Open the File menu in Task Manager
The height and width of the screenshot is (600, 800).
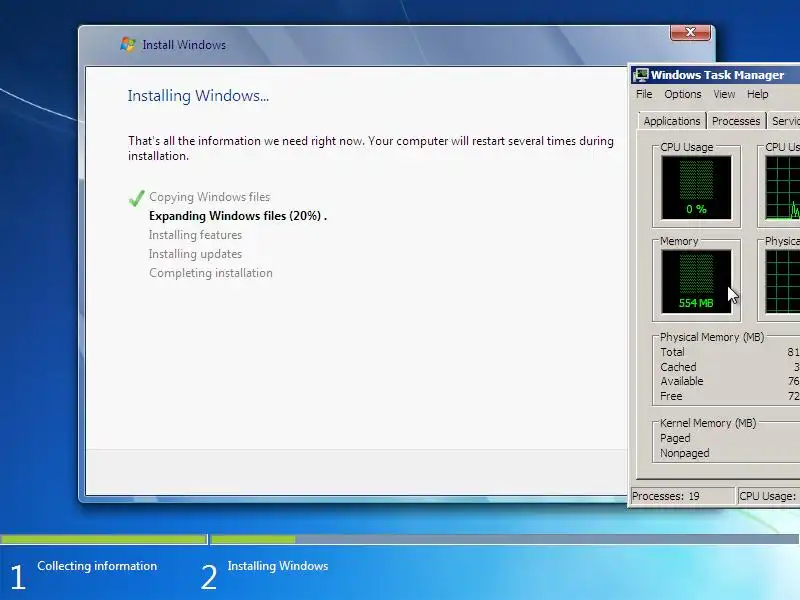(x=644, y=94)
